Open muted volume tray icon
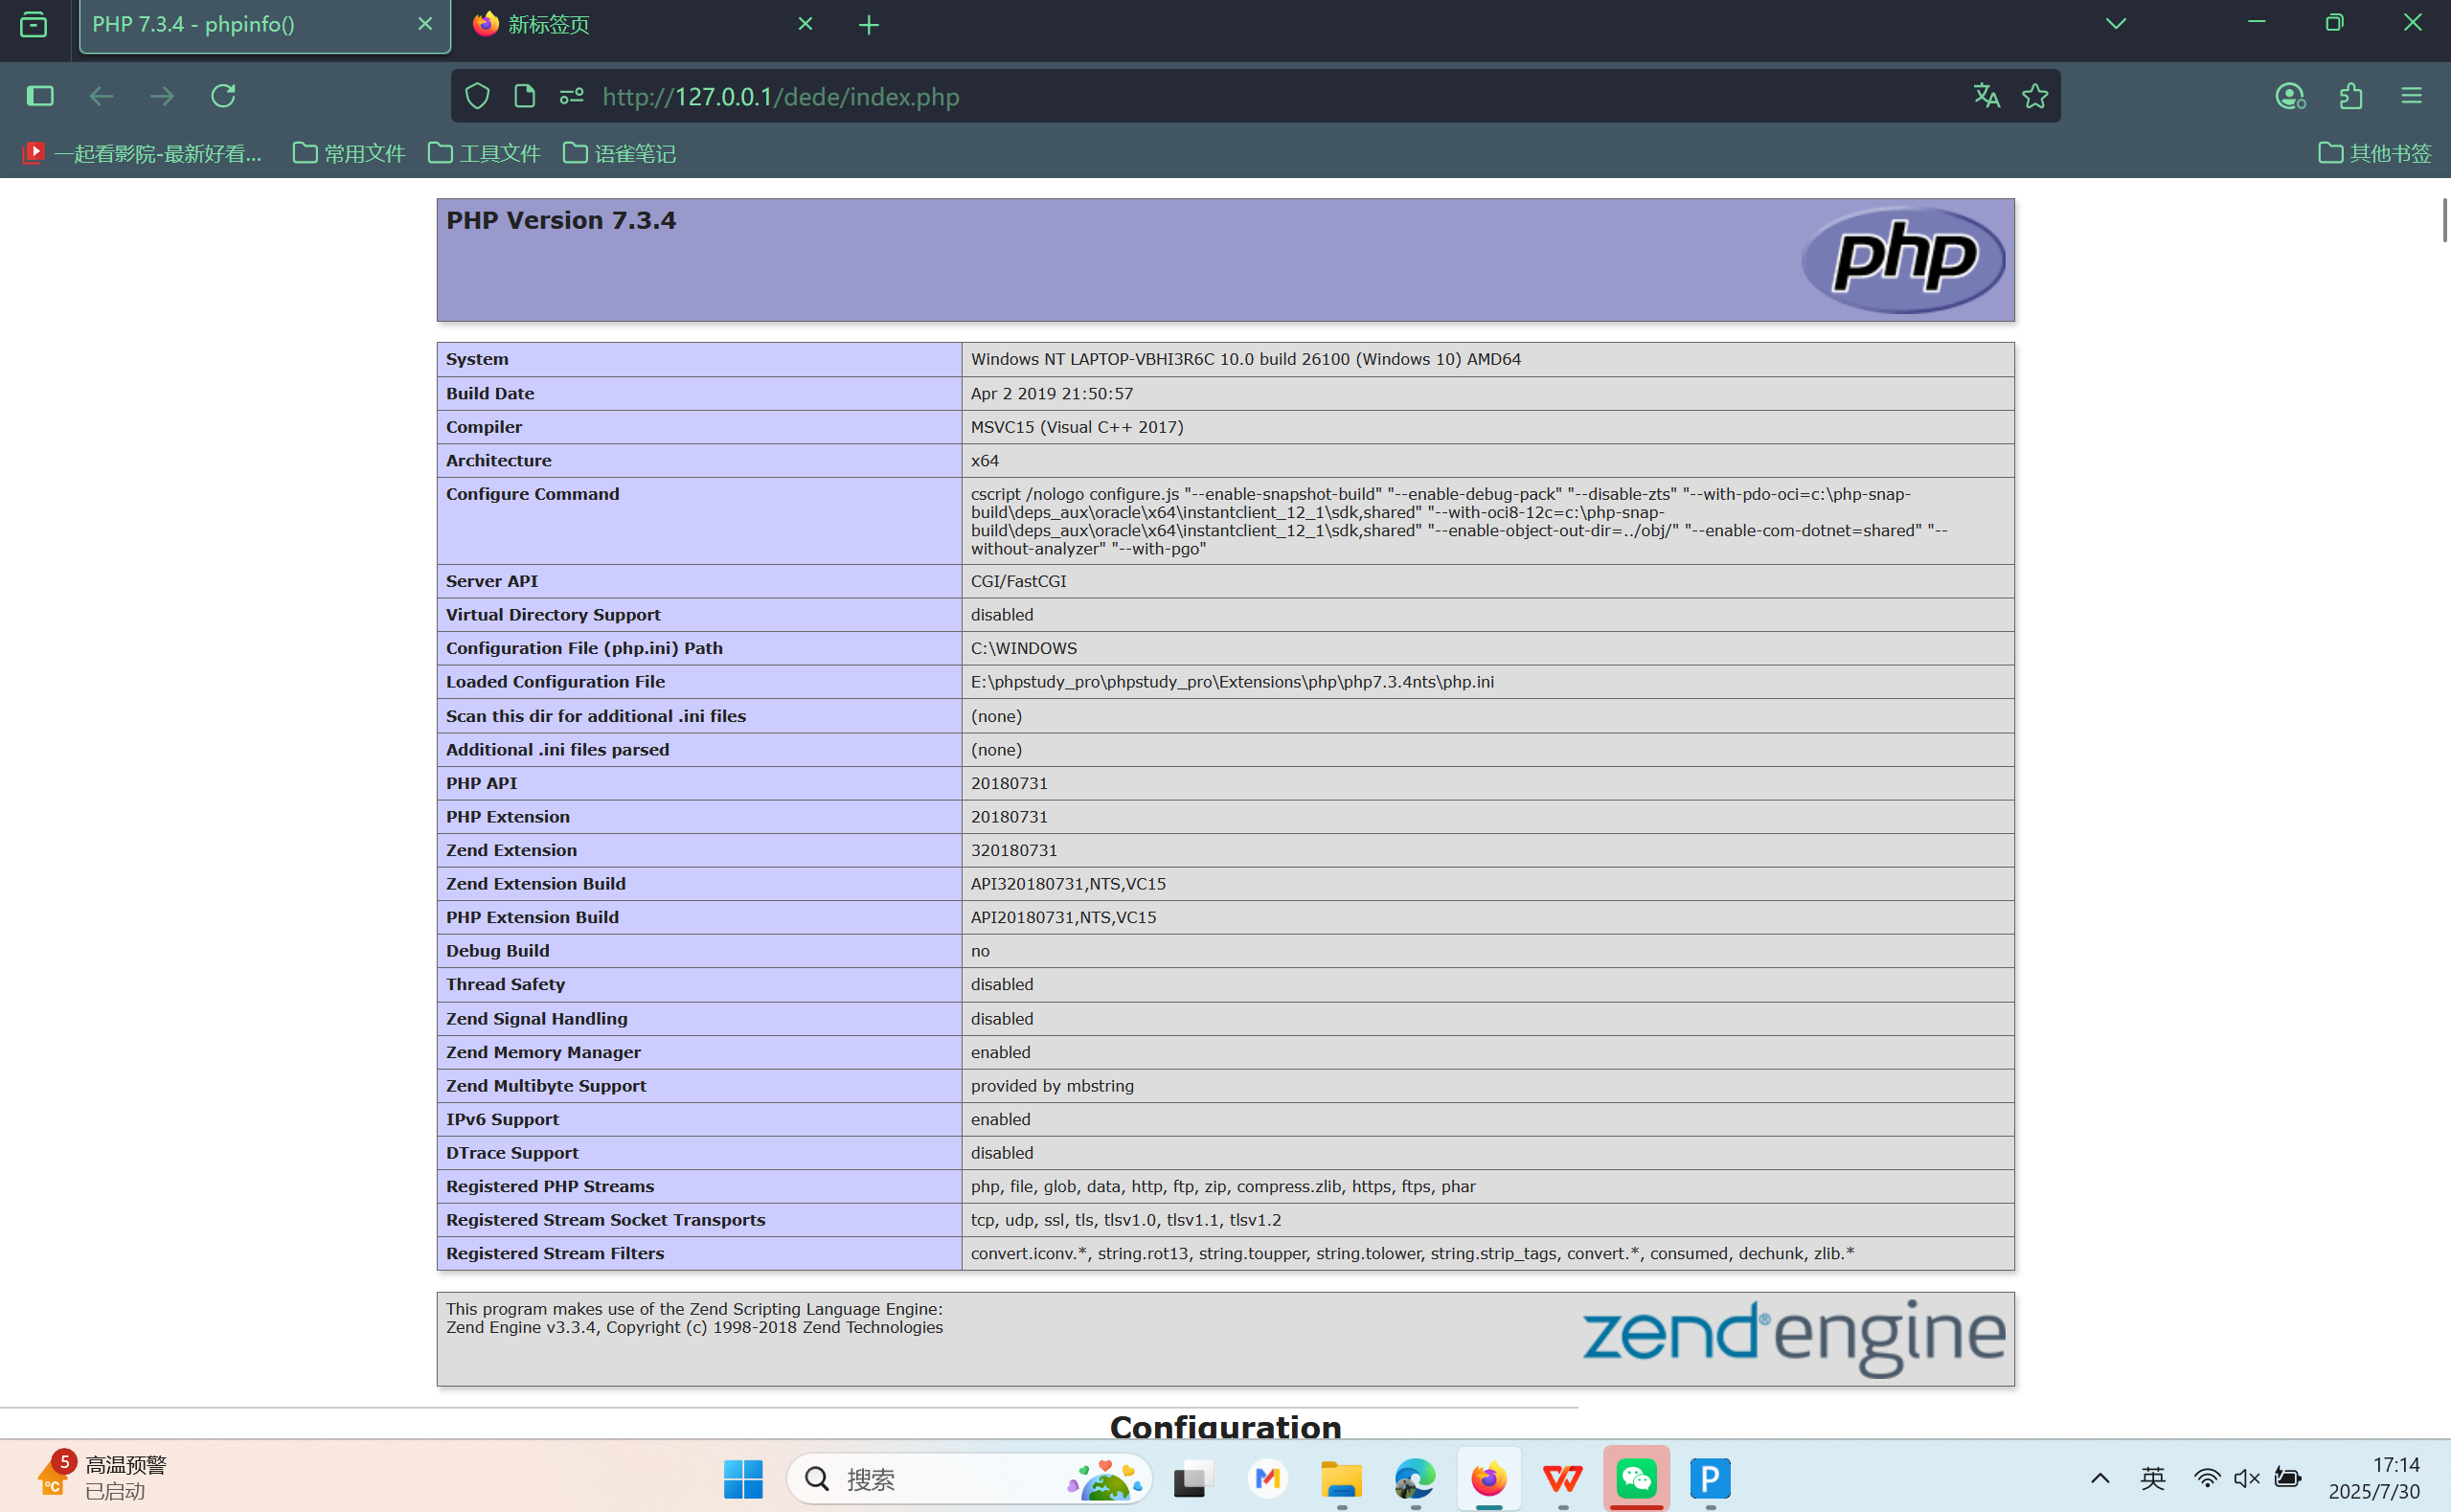The image size is (2451, 1512). coord(2247,1478)
